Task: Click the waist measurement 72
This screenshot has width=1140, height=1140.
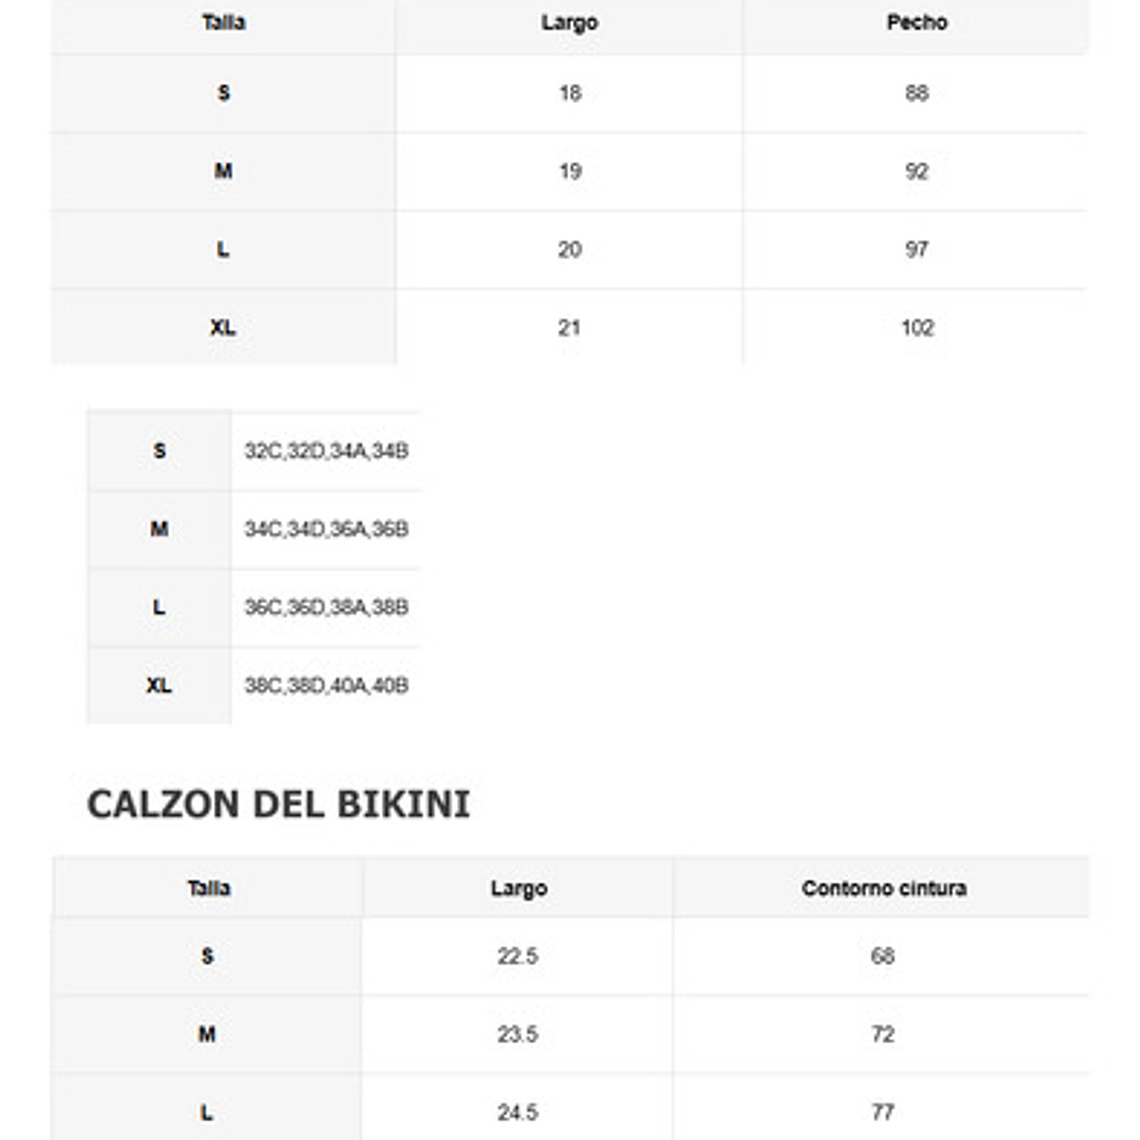Action: 882,1034
